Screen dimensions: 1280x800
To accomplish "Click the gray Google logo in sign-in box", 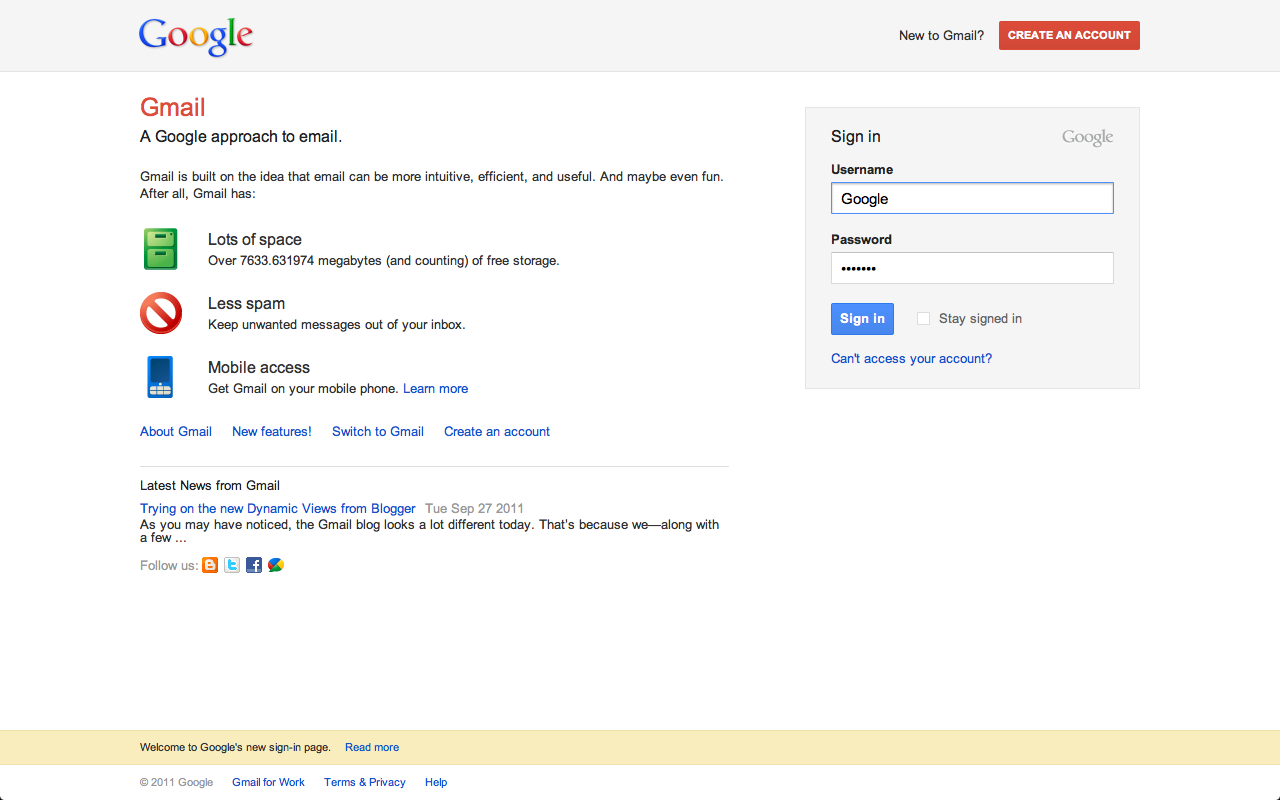I will click(1088, 138).
